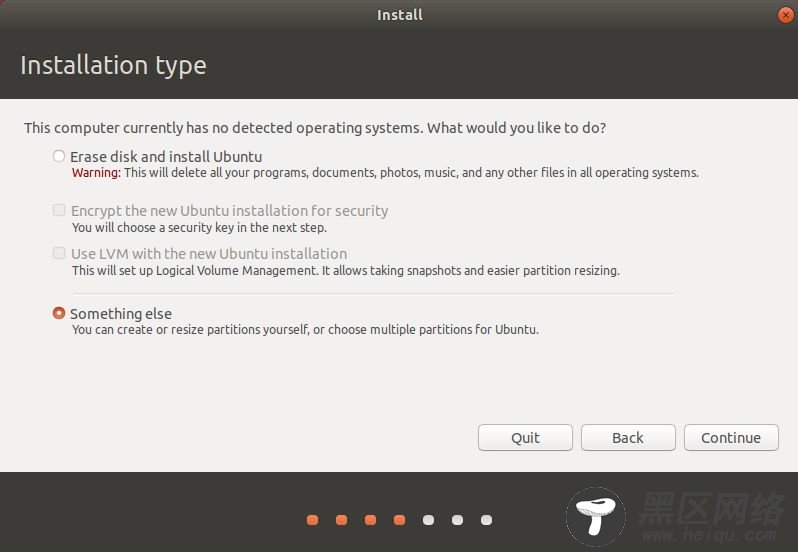
Task: Close the Install window
Action: click(786, 15)
